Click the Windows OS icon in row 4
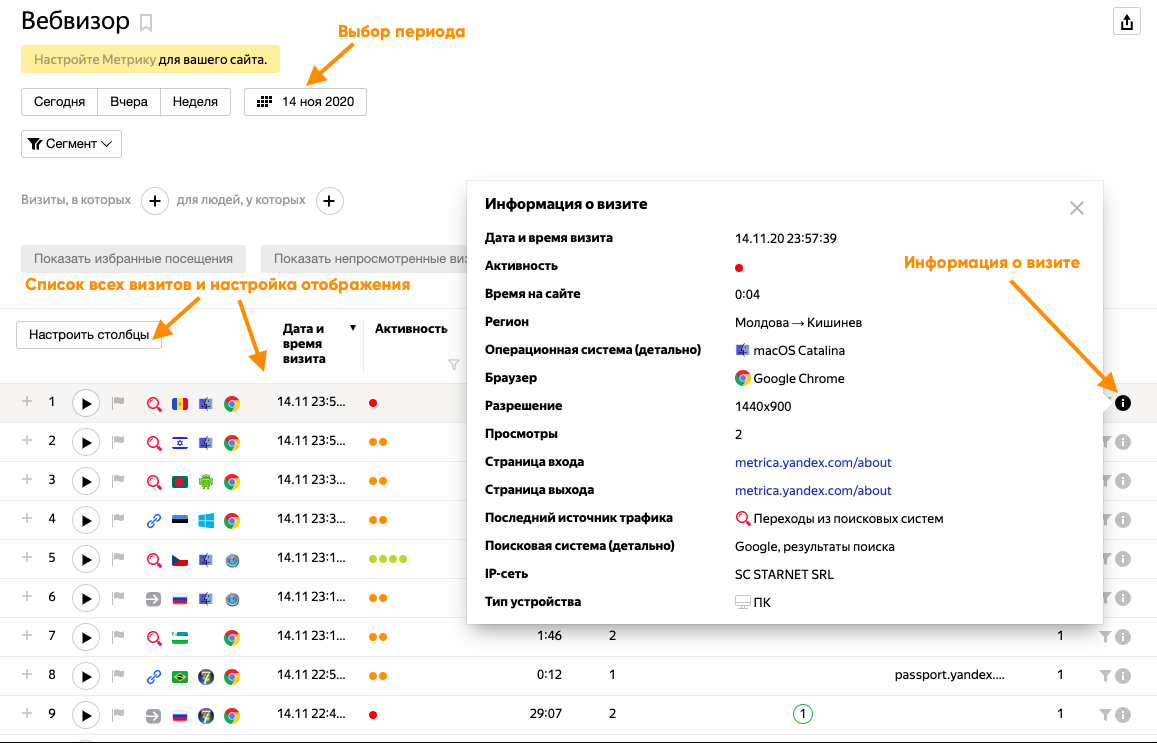1157x743 pixels. [x=206, y=521]
